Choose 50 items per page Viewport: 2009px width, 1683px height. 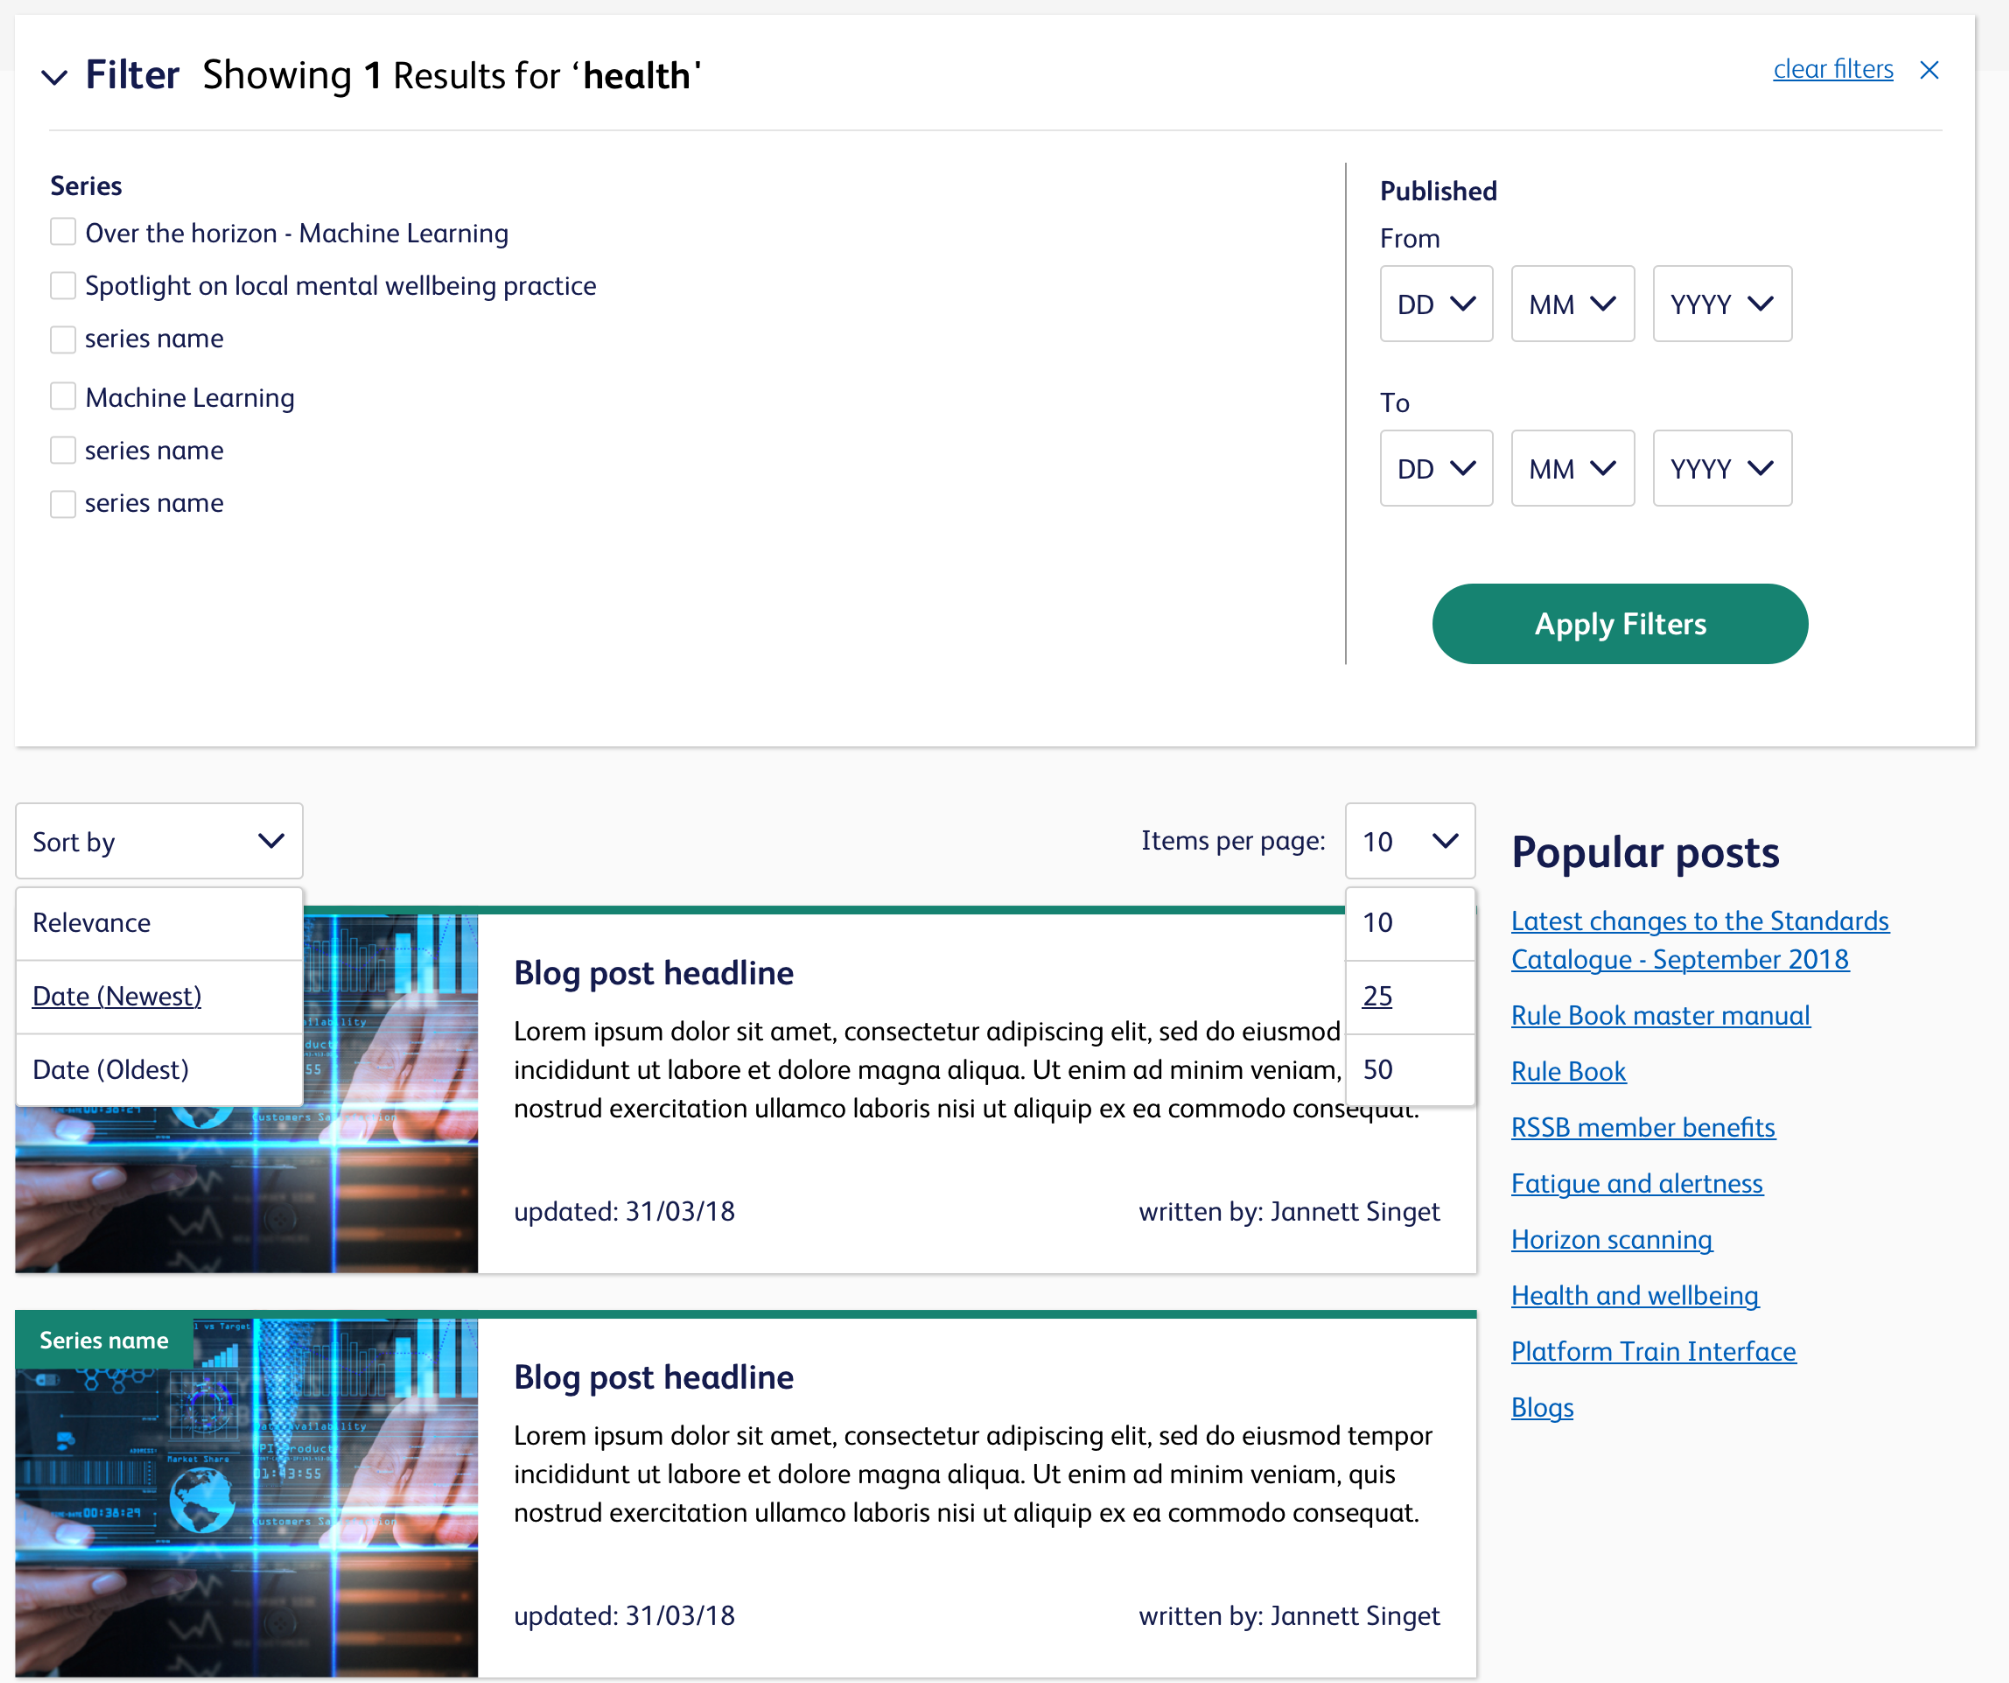pyautogui.click(x=1377, y=1070)
